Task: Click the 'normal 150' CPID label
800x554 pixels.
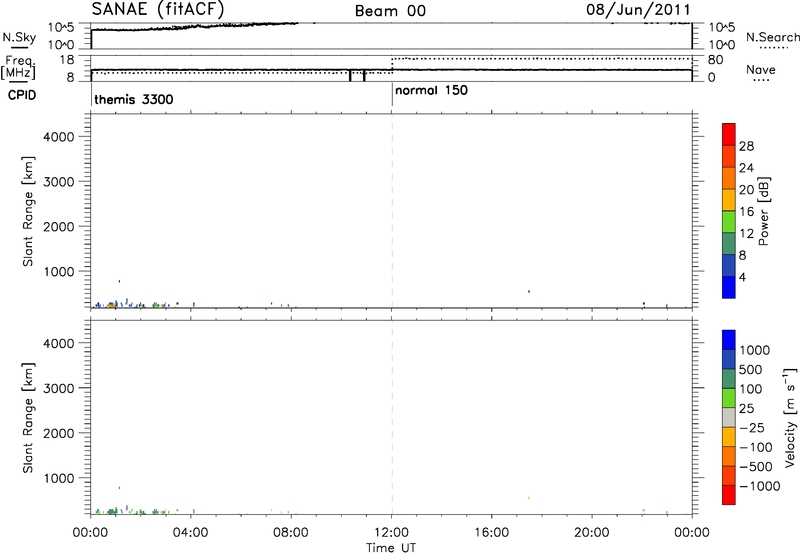Action: tap(431, 90)
